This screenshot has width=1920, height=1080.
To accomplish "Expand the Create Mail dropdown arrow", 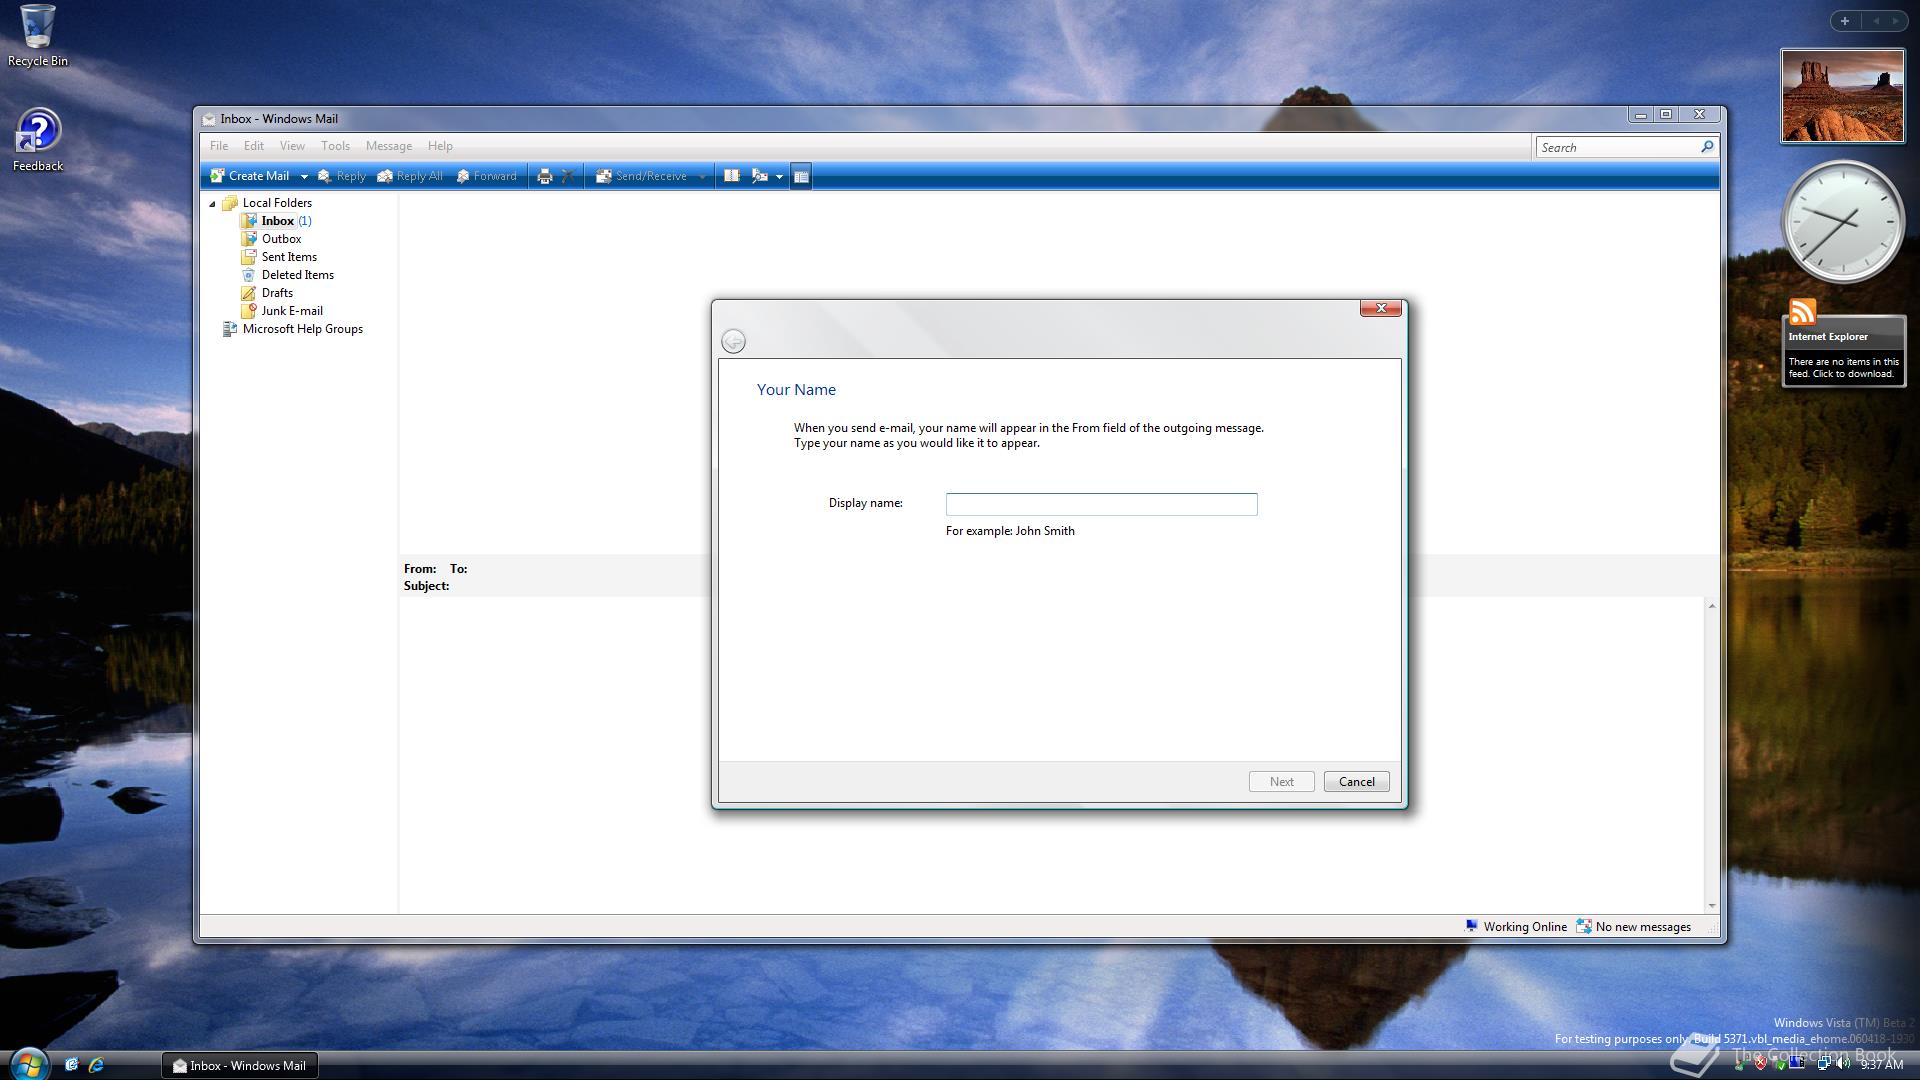I will [304, 177].
